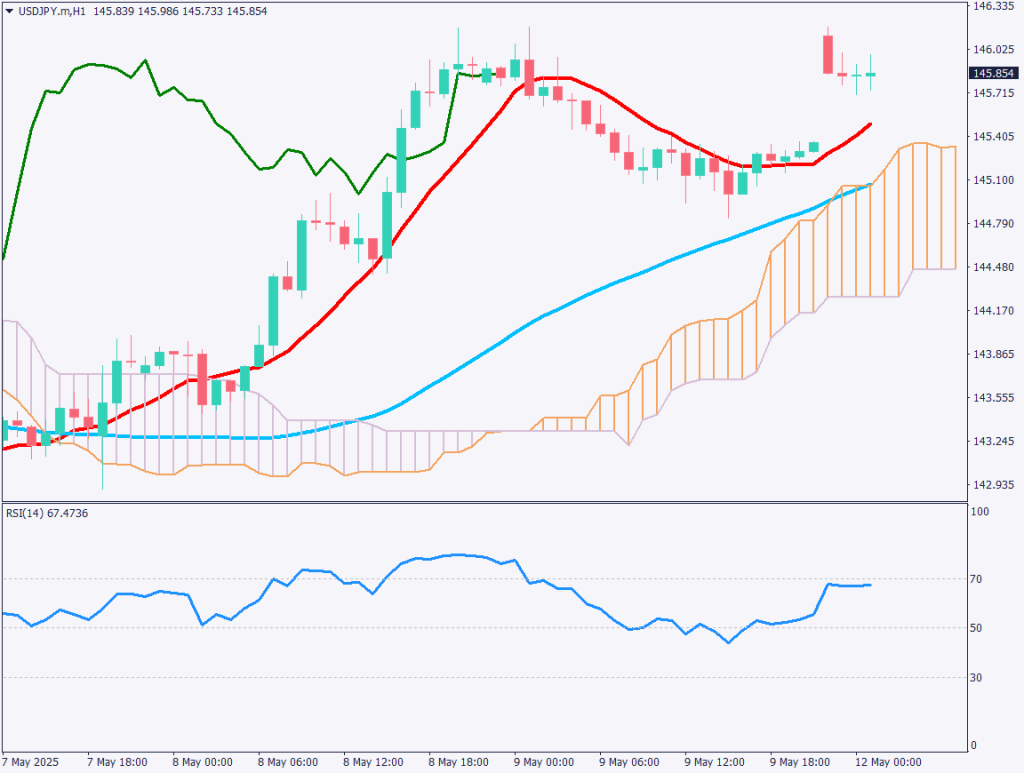This screenshot has width=1024, height=773.
Task: Select the 7 May 2025 date label
Action: click(32, 762)
